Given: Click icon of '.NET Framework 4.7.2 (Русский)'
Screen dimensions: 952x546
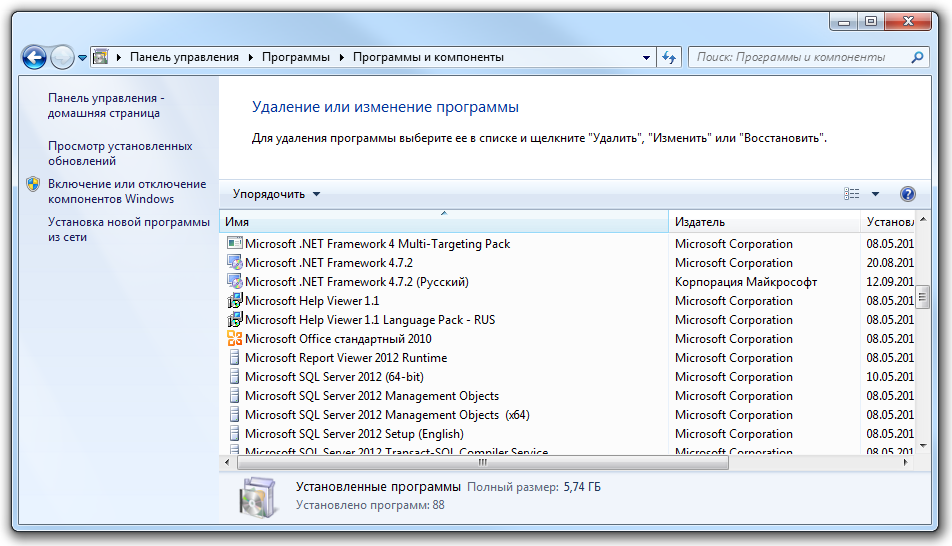Looking at the screenshot, I should coord(234,281).
